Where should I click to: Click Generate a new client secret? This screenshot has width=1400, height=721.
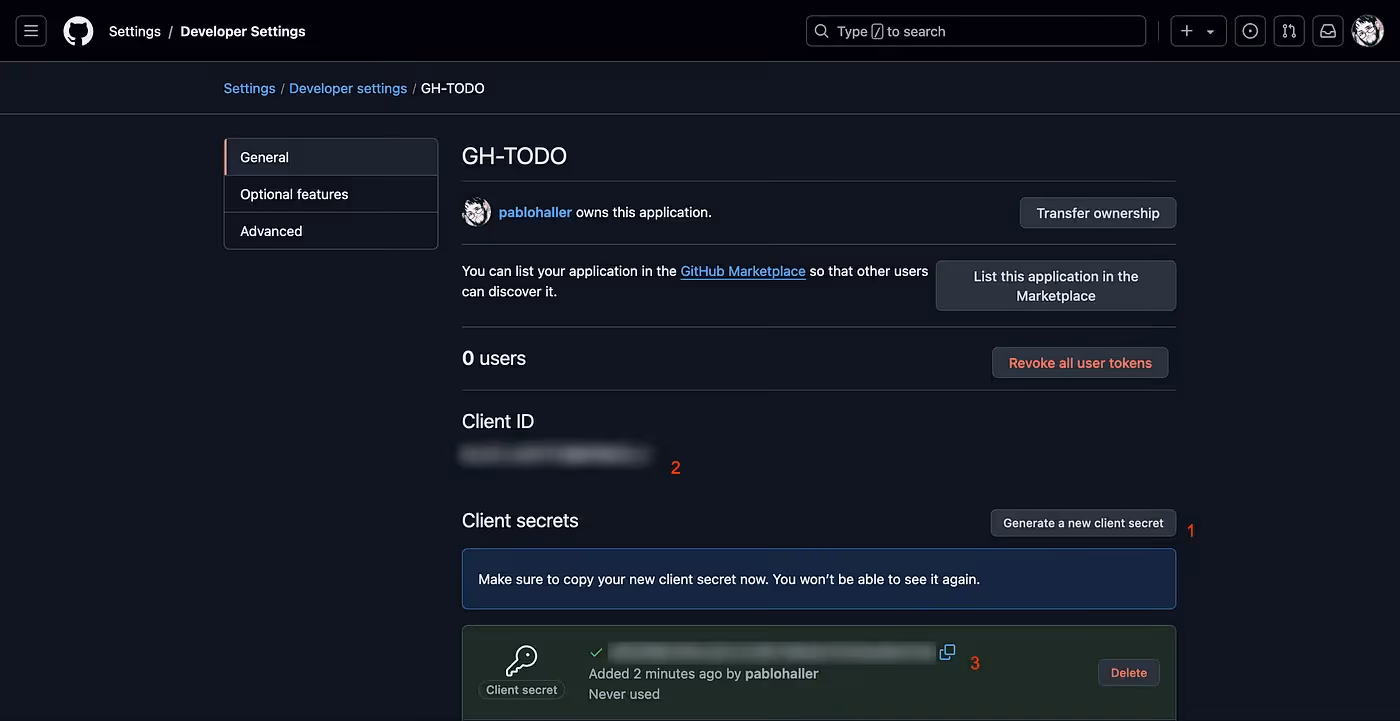(1083, 523)
